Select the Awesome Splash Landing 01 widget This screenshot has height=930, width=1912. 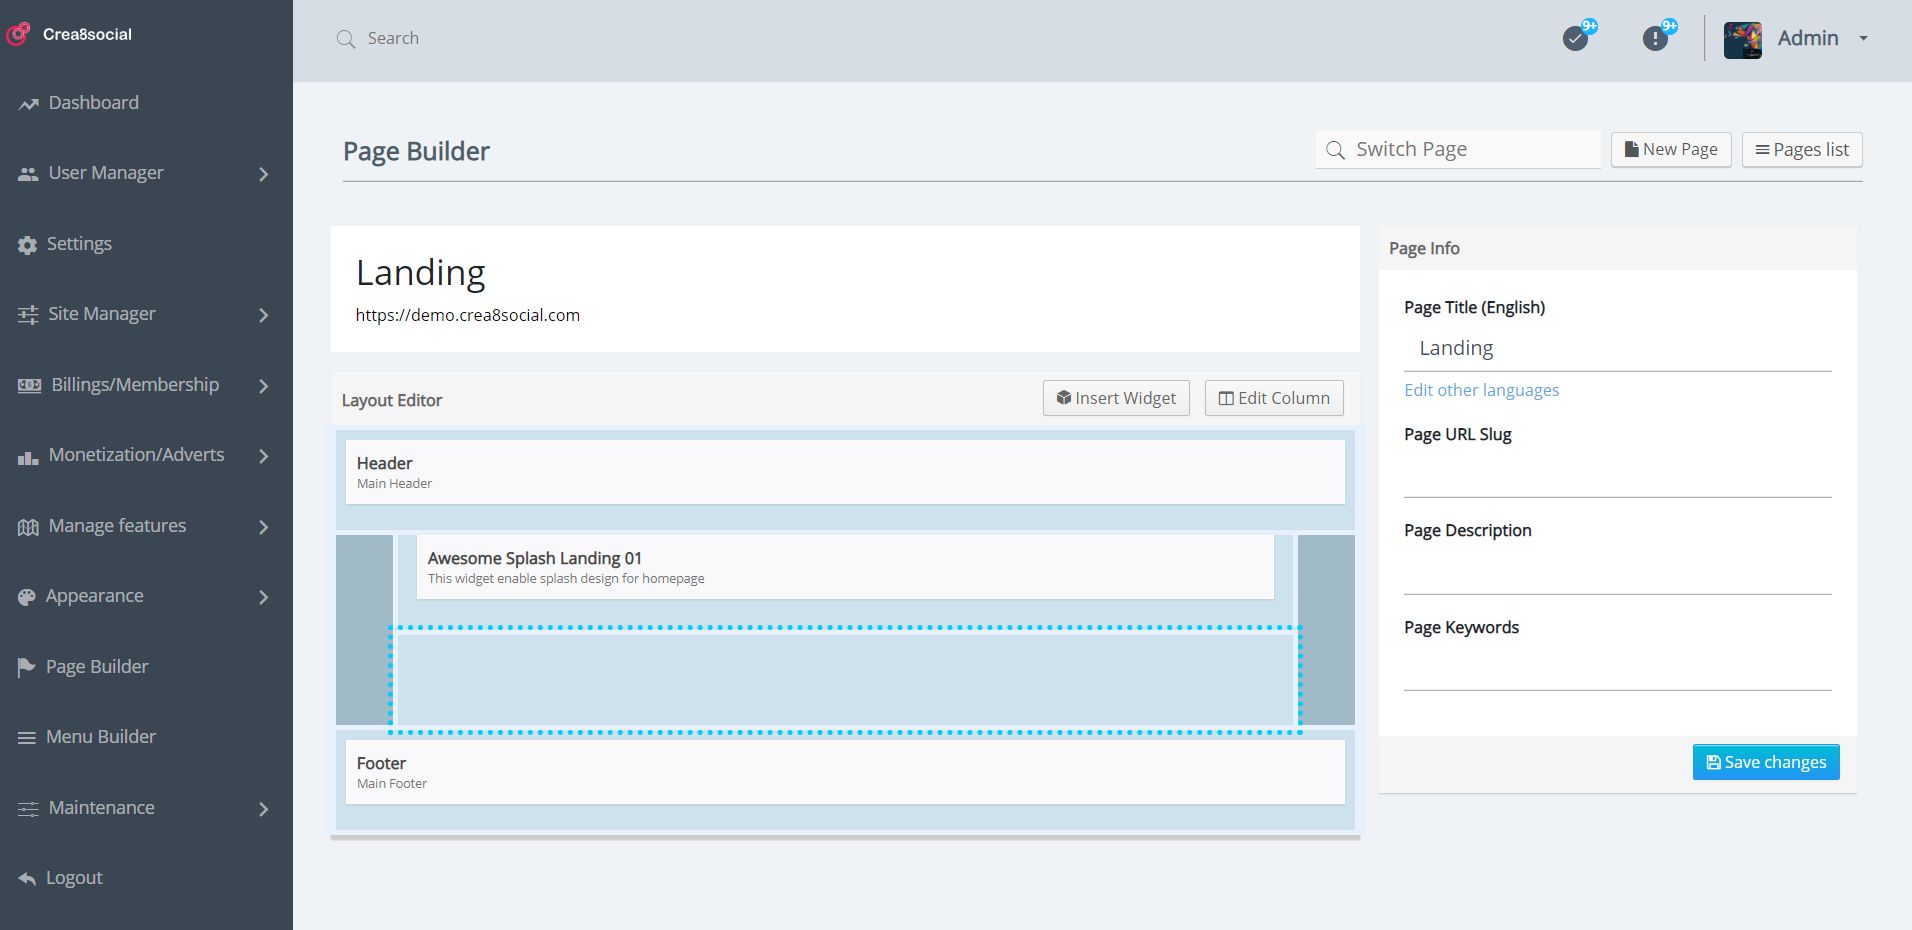click(x=845, y=567)
